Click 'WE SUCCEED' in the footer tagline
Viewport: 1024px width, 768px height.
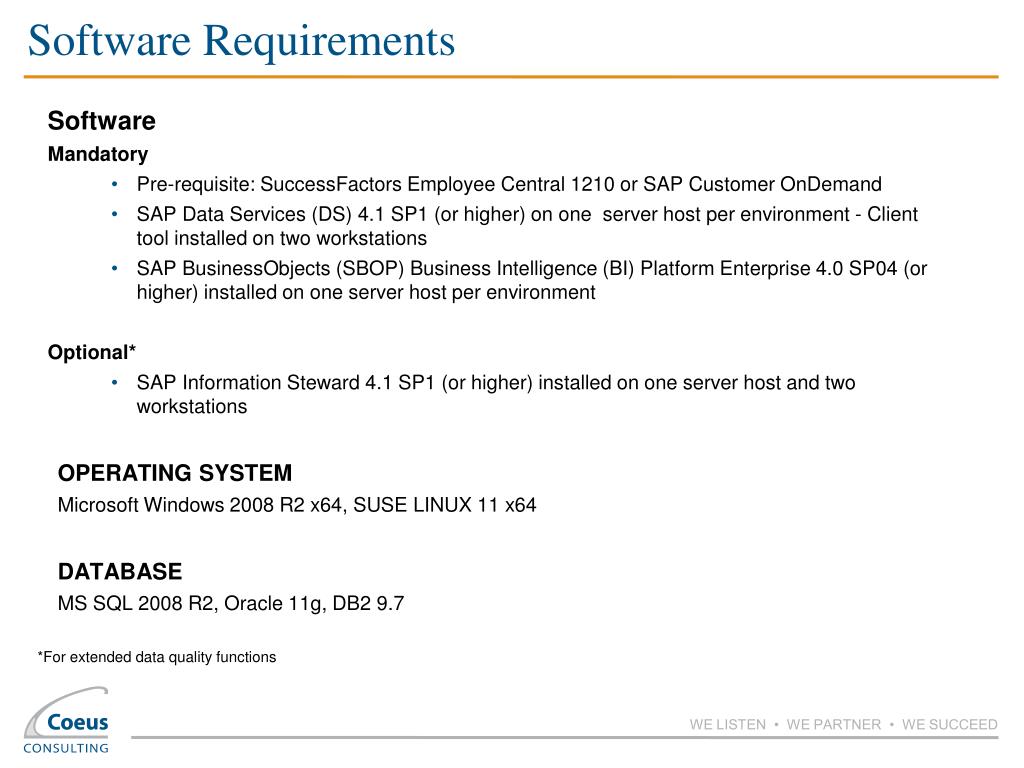950,724
